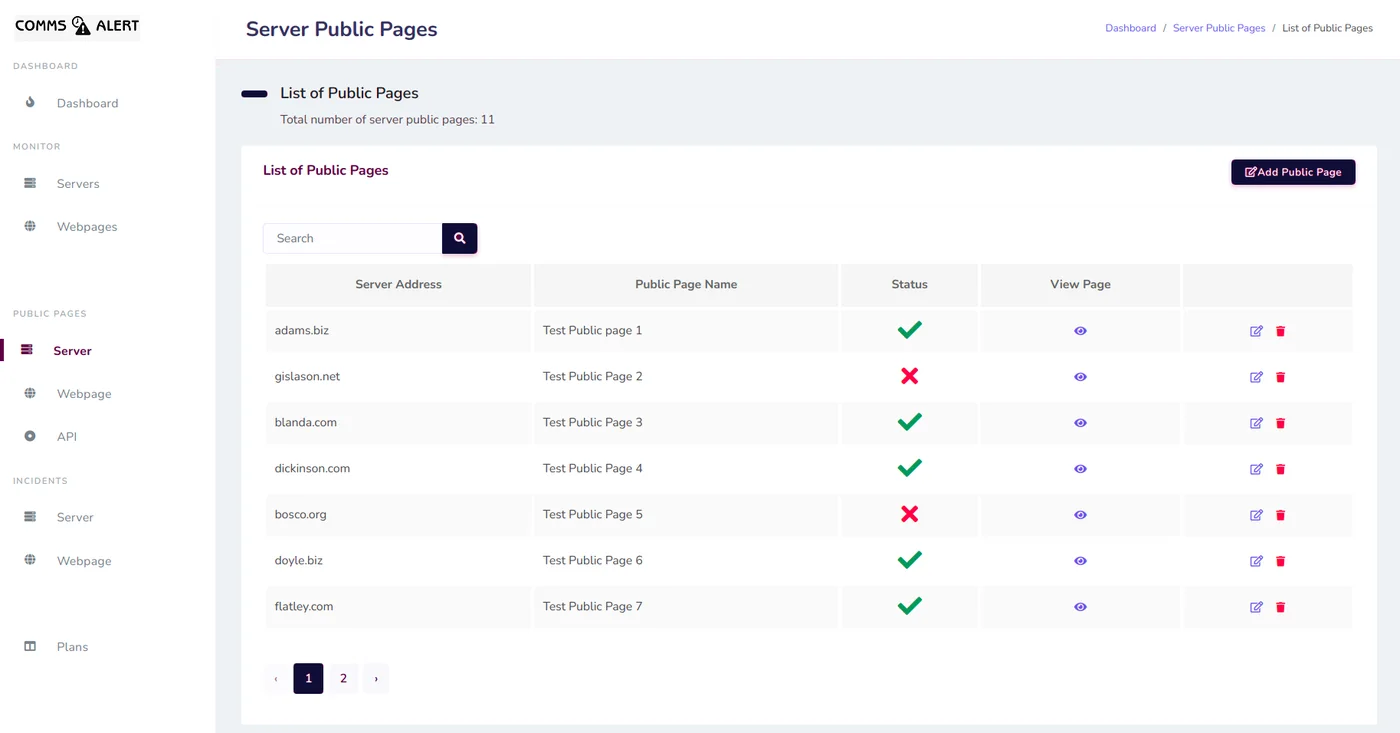Click green check status for blanda.com

pos(909,422)
